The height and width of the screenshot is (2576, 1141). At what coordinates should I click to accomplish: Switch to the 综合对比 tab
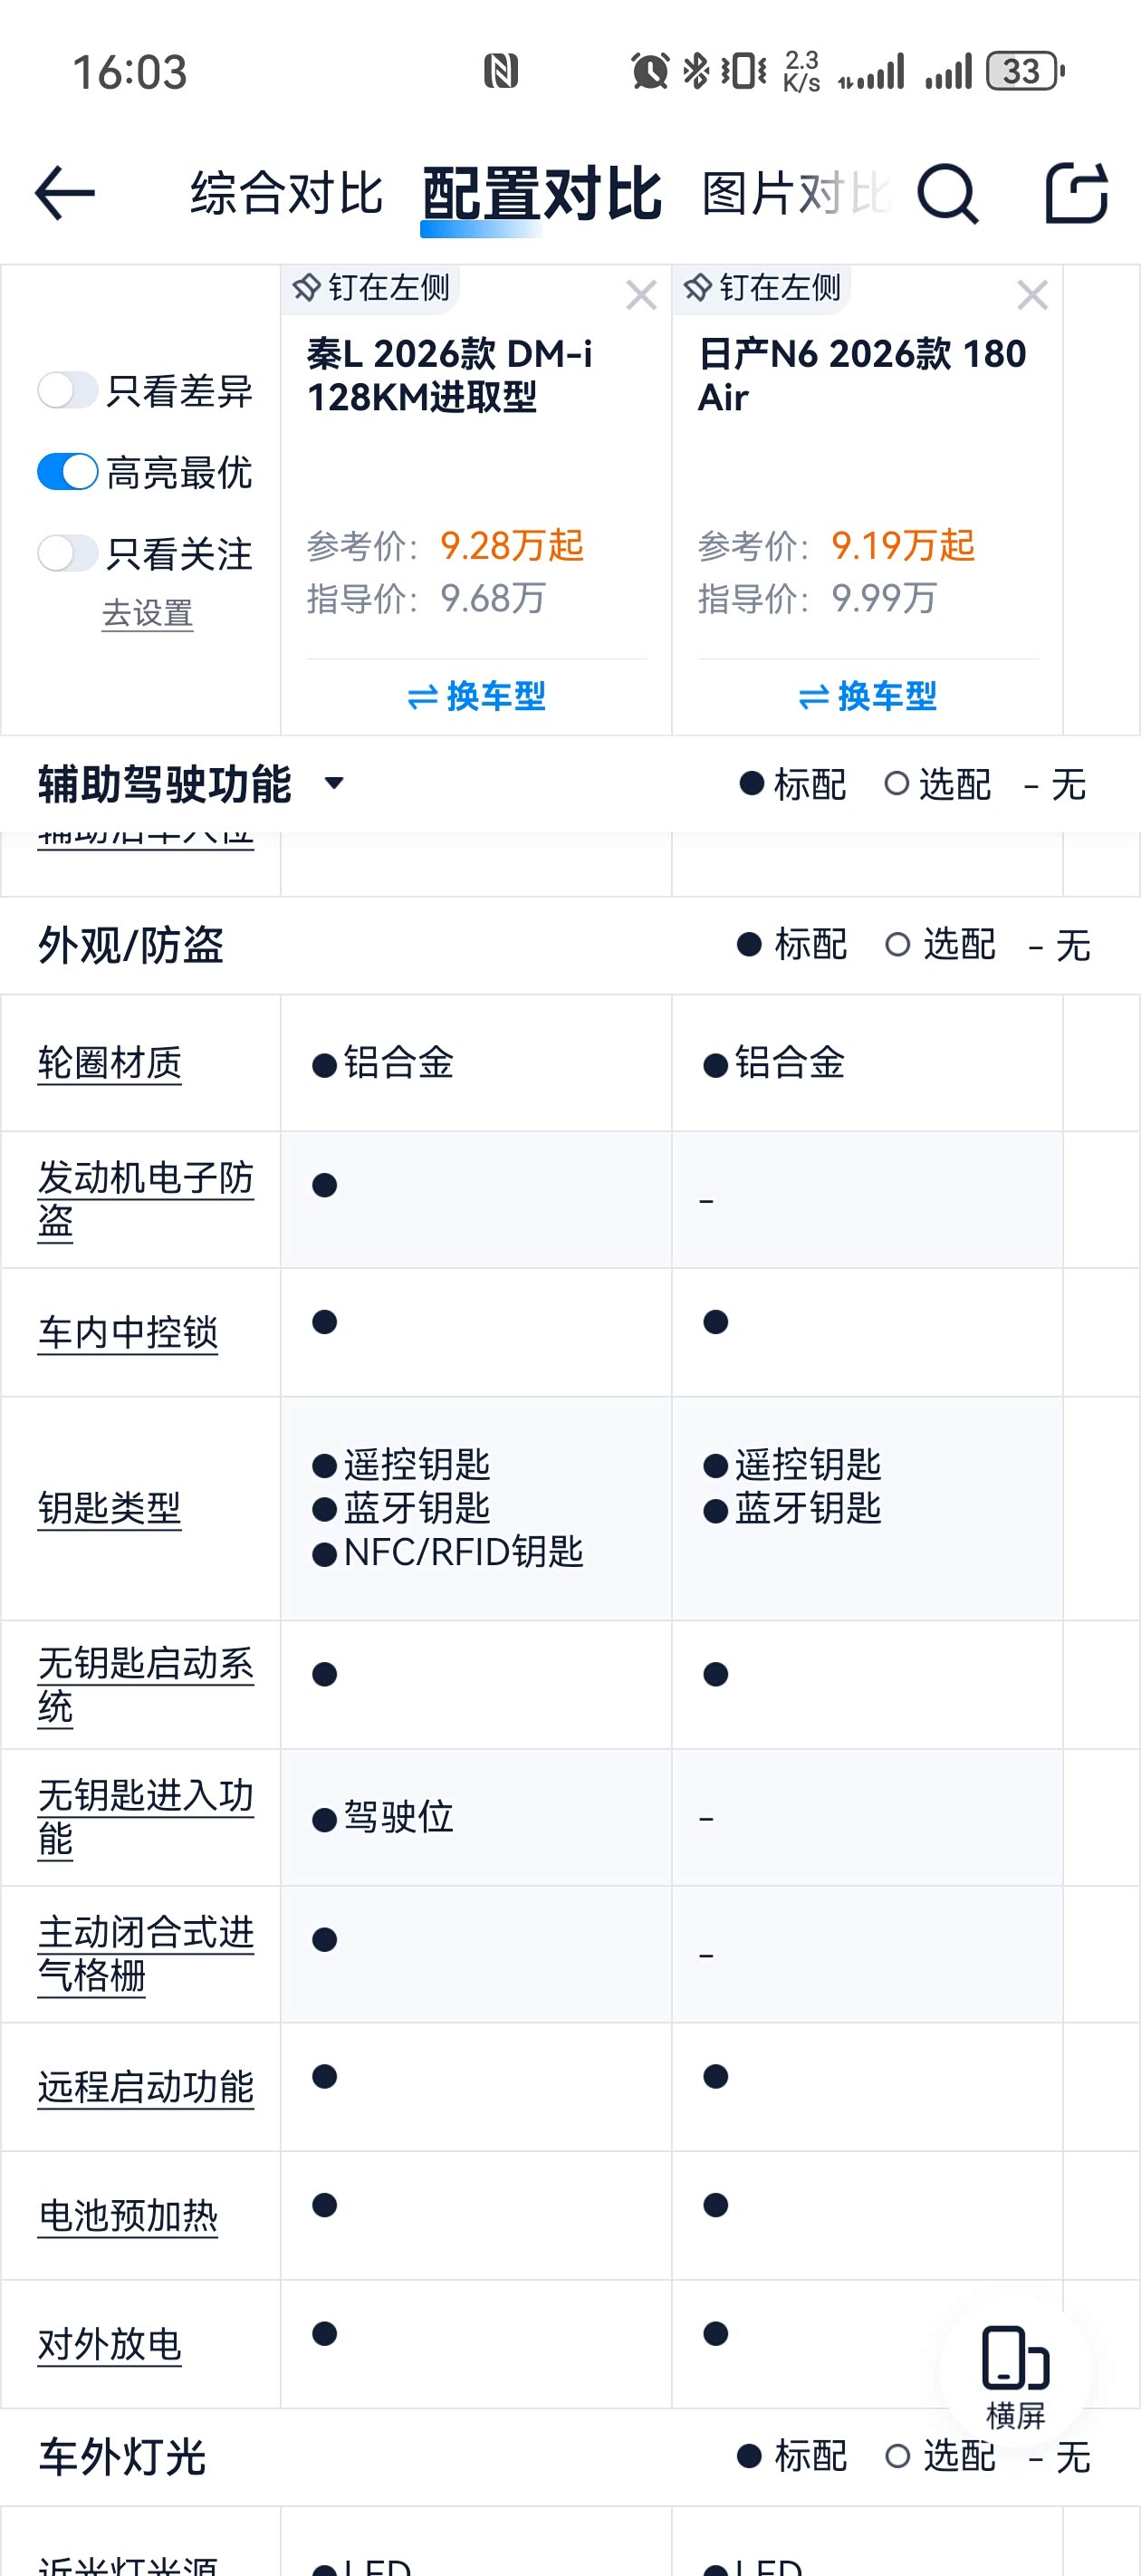coord(287,193)
